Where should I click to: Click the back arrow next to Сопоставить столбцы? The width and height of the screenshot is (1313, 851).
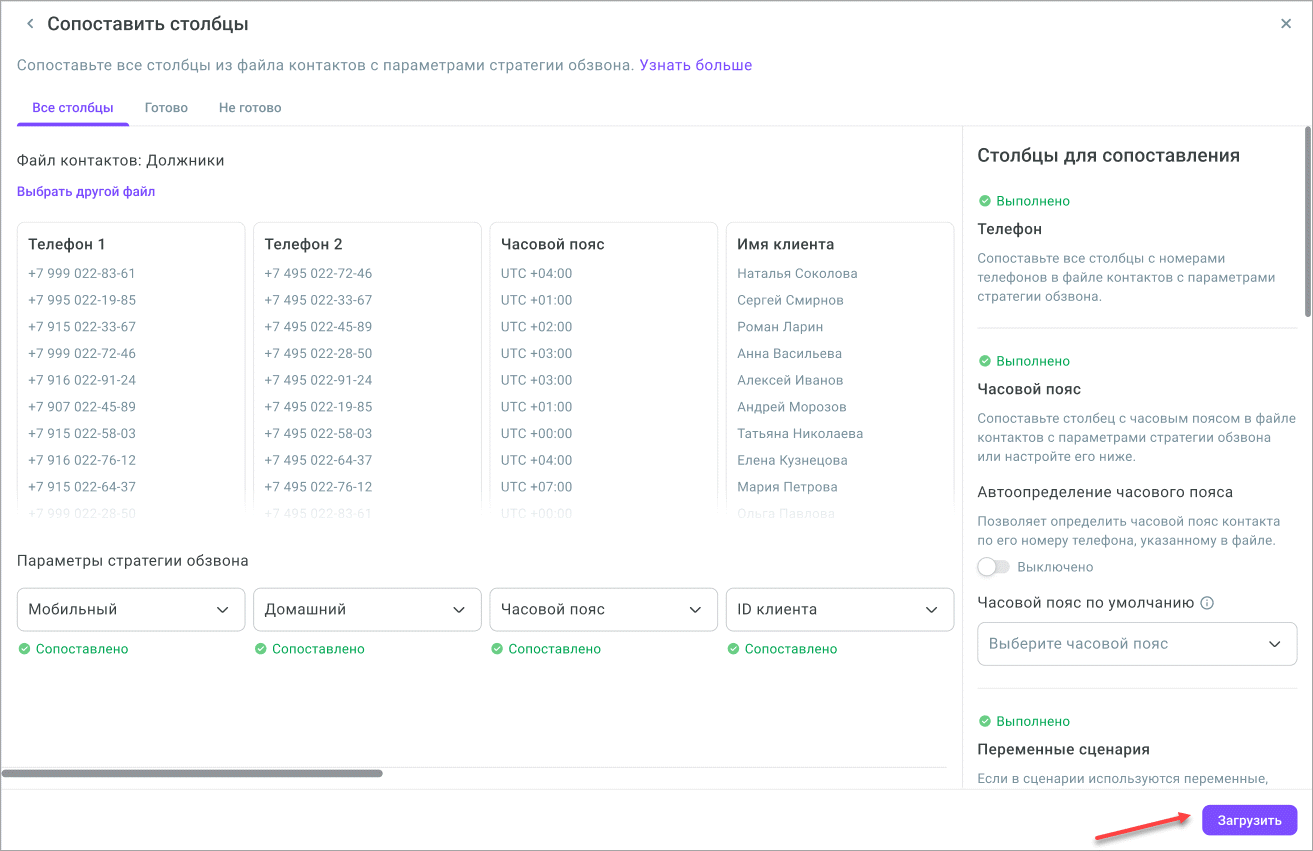click(30, 24)
